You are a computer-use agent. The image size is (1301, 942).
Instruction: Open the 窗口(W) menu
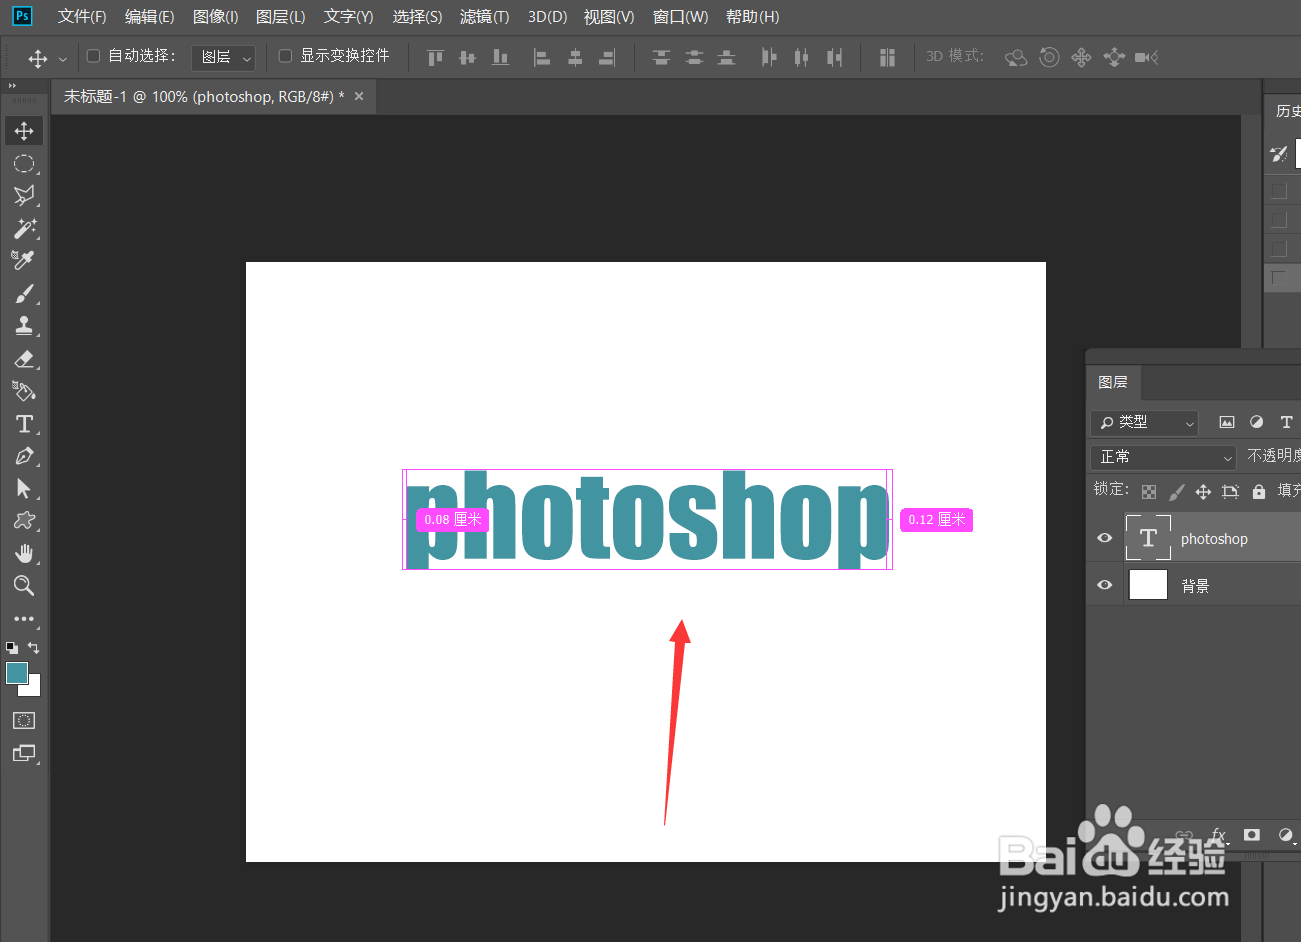[680, 17]
